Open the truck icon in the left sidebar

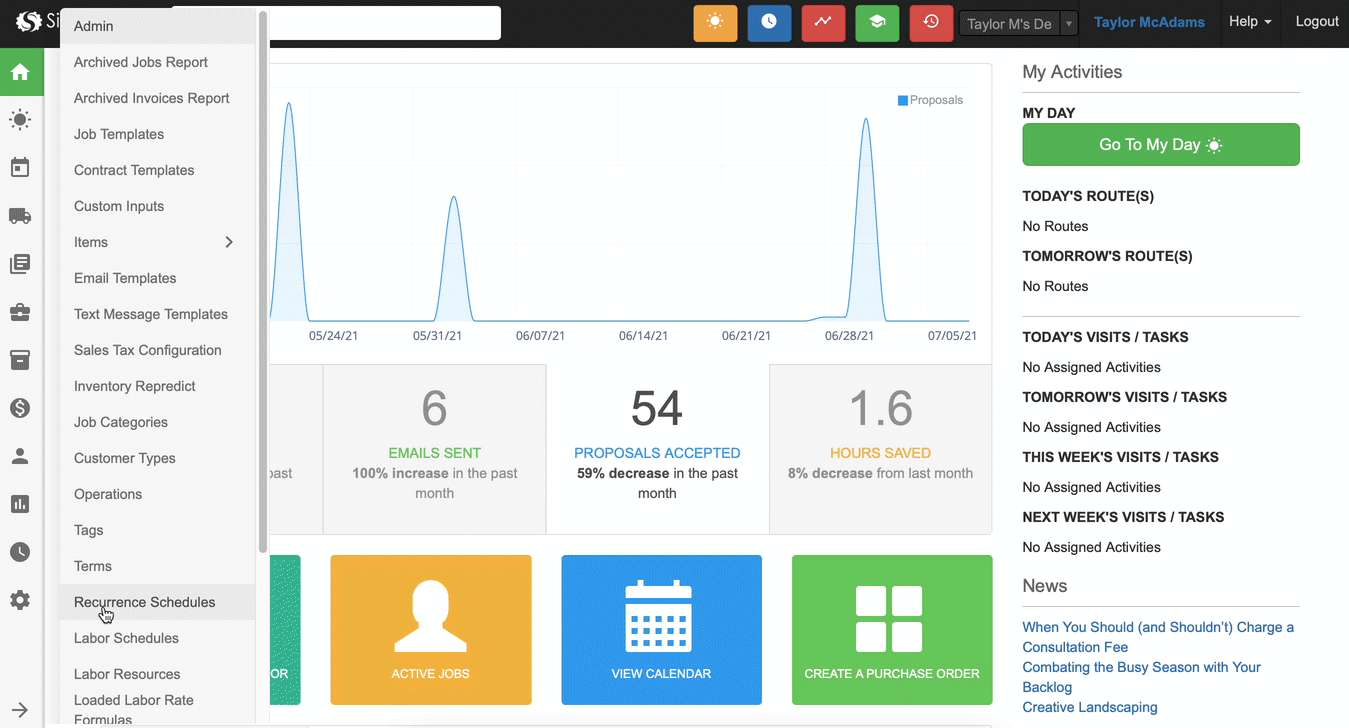click(20, 216)
